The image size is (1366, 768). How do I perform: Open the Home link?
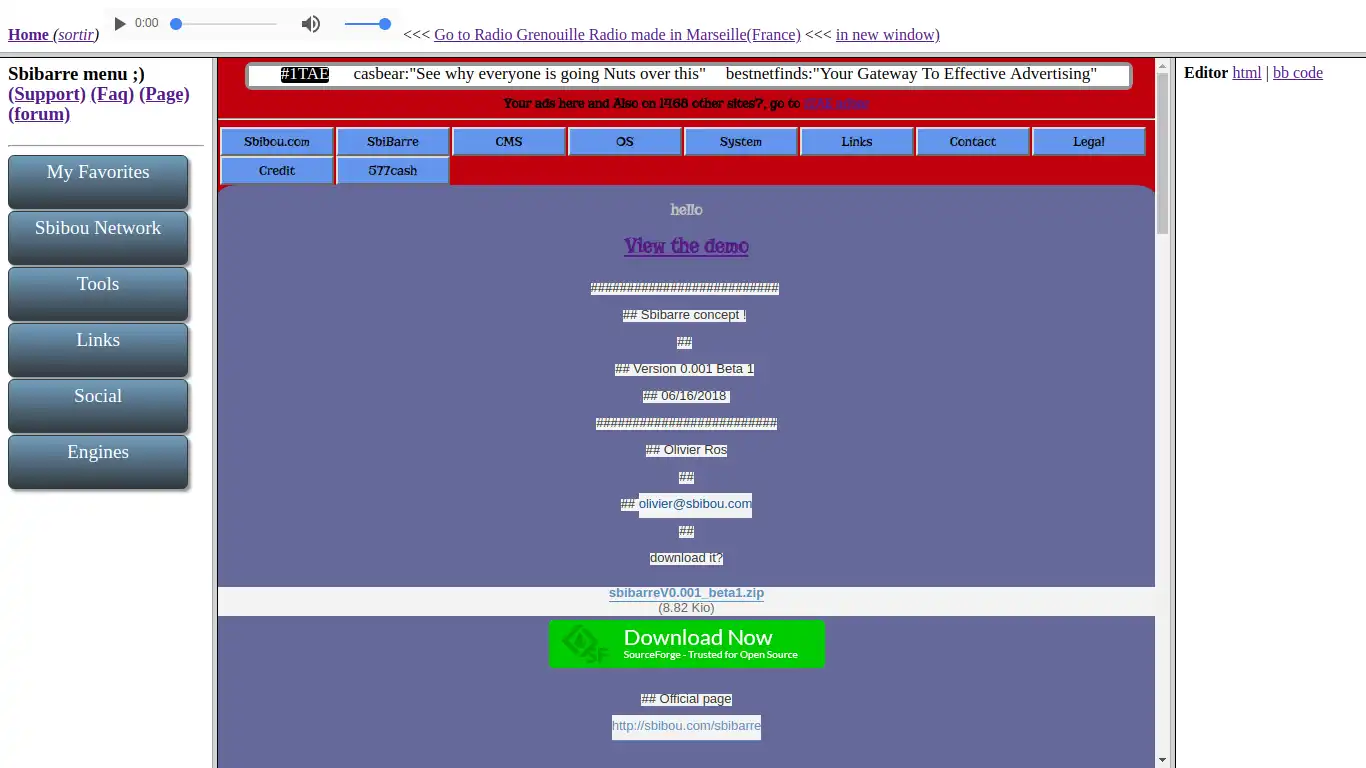click(28, 35)
